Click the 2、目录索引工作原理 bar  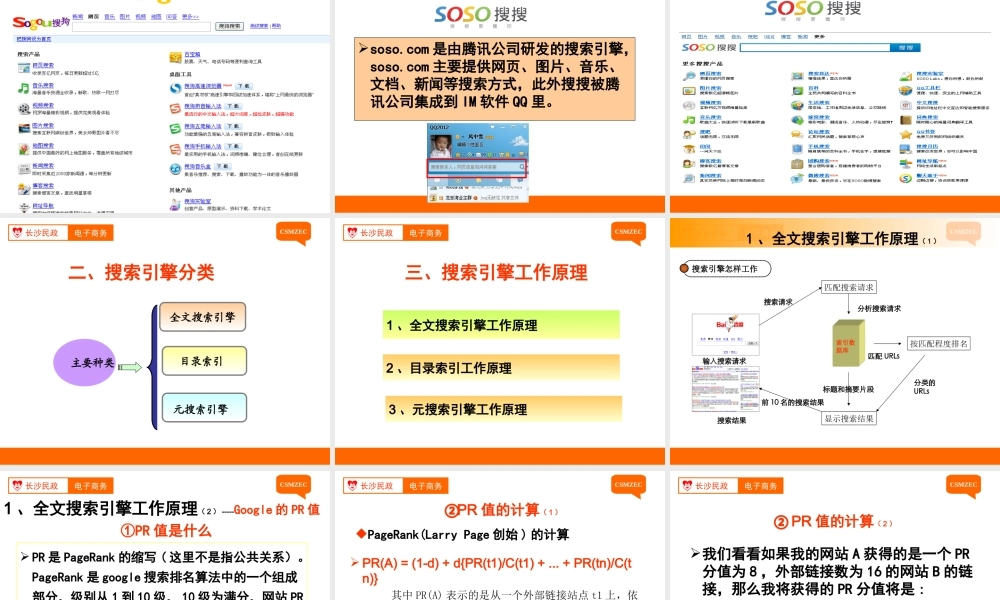tap(501, 367)
